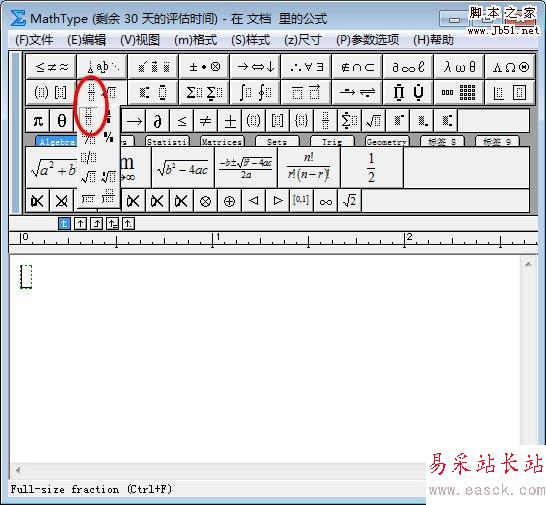Switch to the 标签 9 tab
546x505 pixels.
(497, 141)
